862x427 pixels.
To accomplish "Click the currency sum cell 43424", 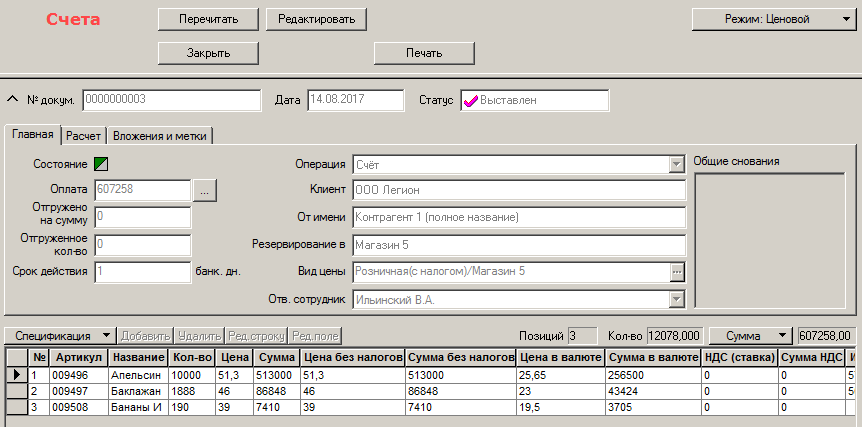I will pos(653,391).
